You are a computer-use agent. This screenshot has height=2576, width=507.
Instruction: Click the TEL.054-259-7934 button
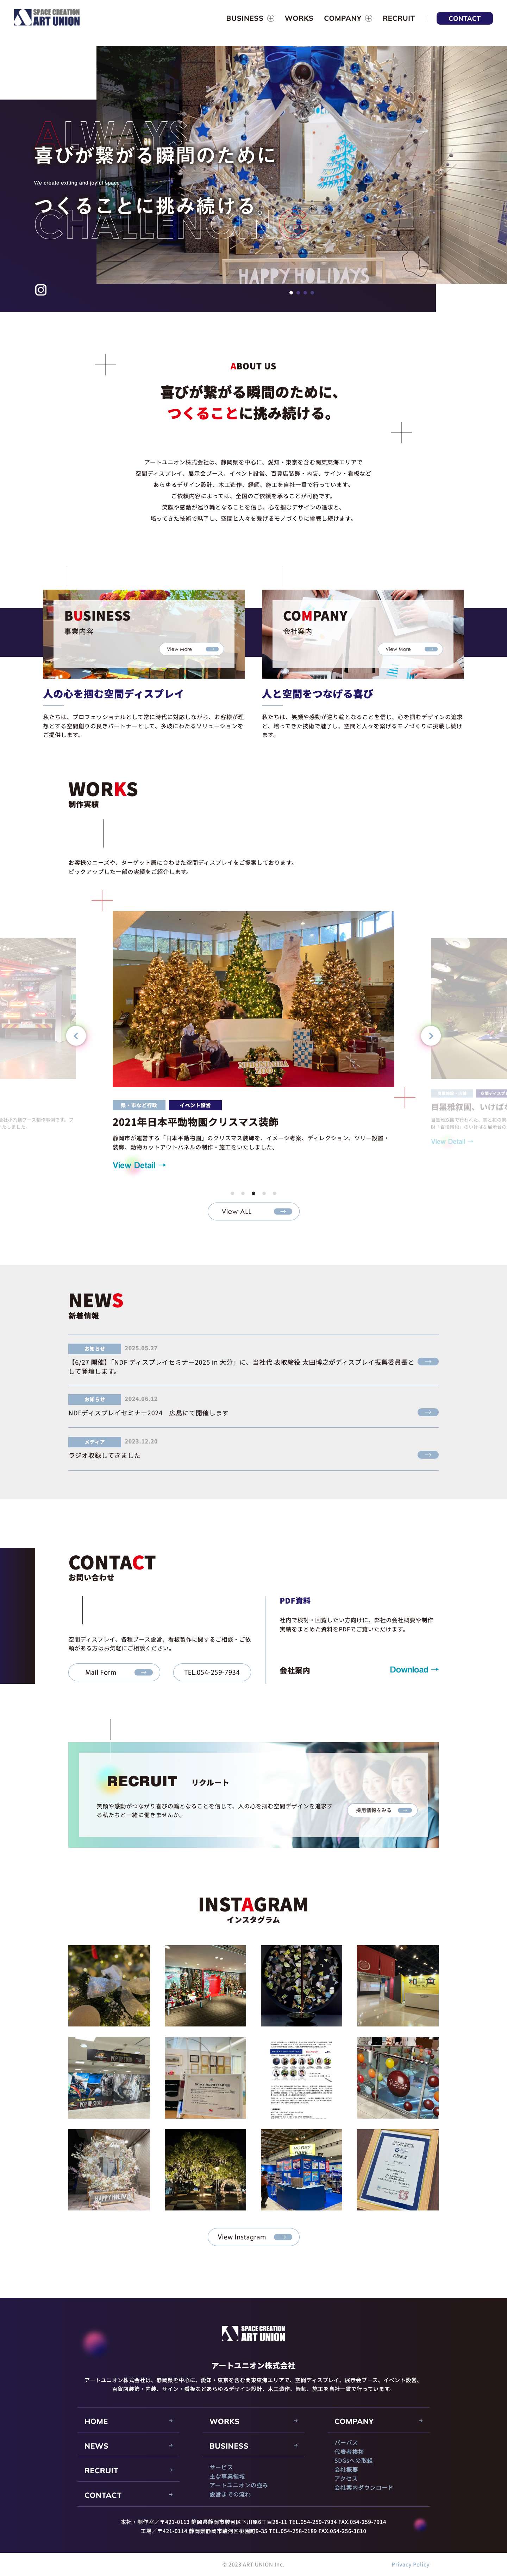(212, 1672)
